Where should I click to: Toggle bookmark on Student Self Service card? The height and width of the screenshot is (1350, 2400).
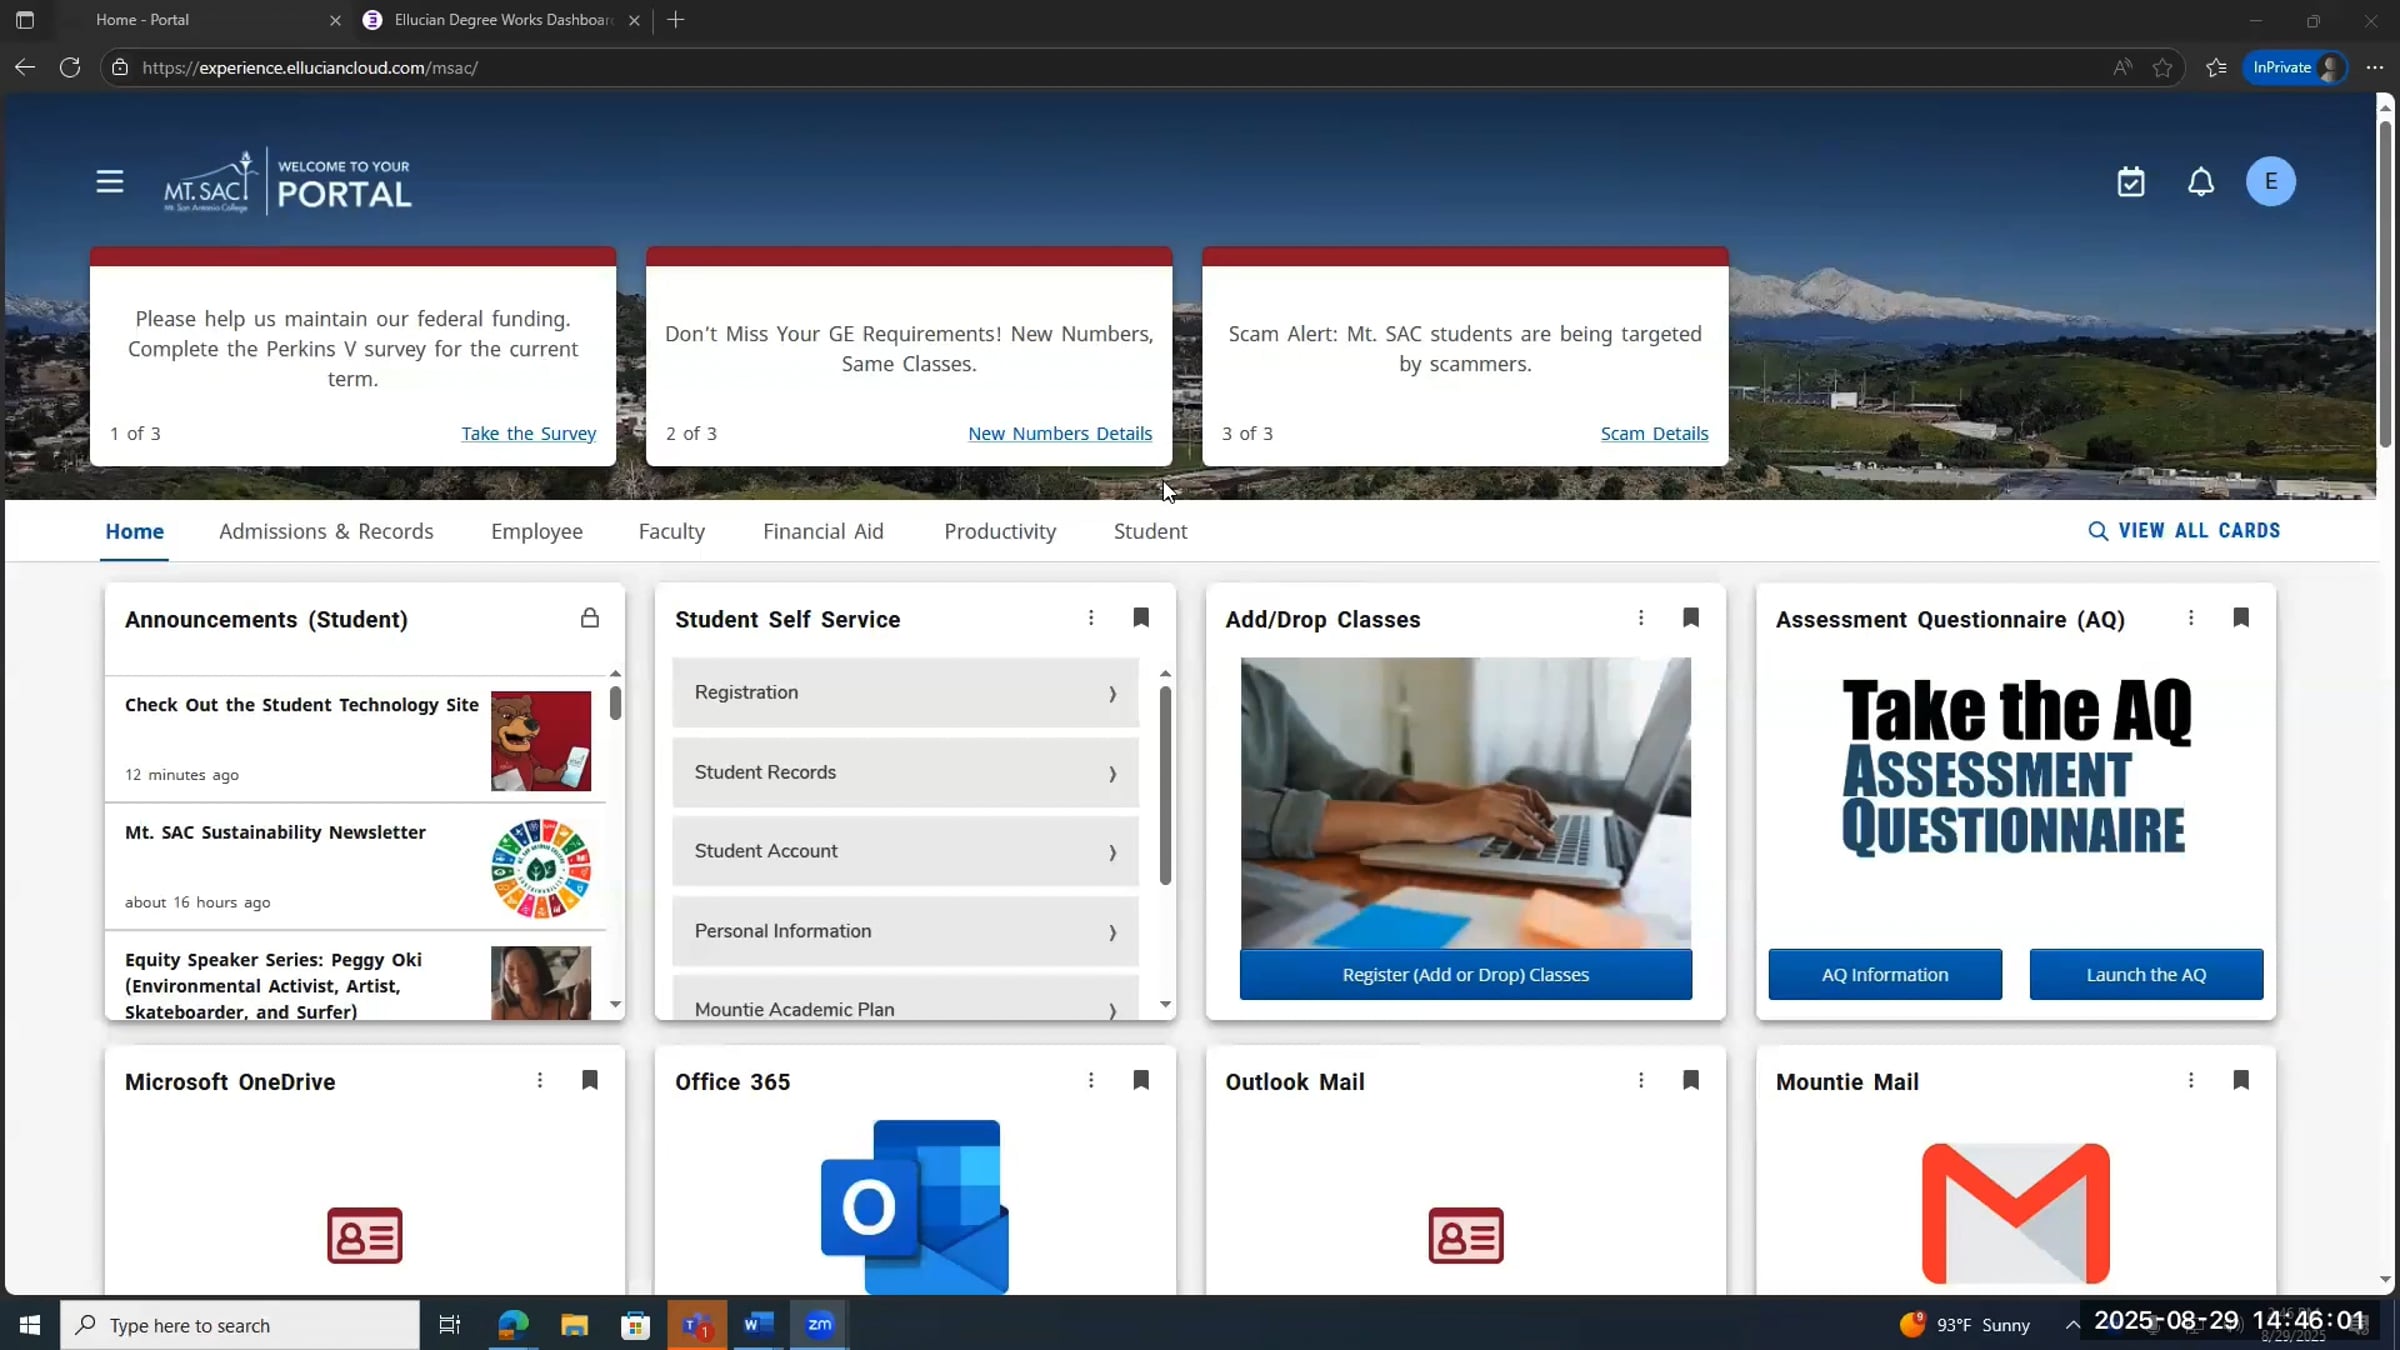1141,618
